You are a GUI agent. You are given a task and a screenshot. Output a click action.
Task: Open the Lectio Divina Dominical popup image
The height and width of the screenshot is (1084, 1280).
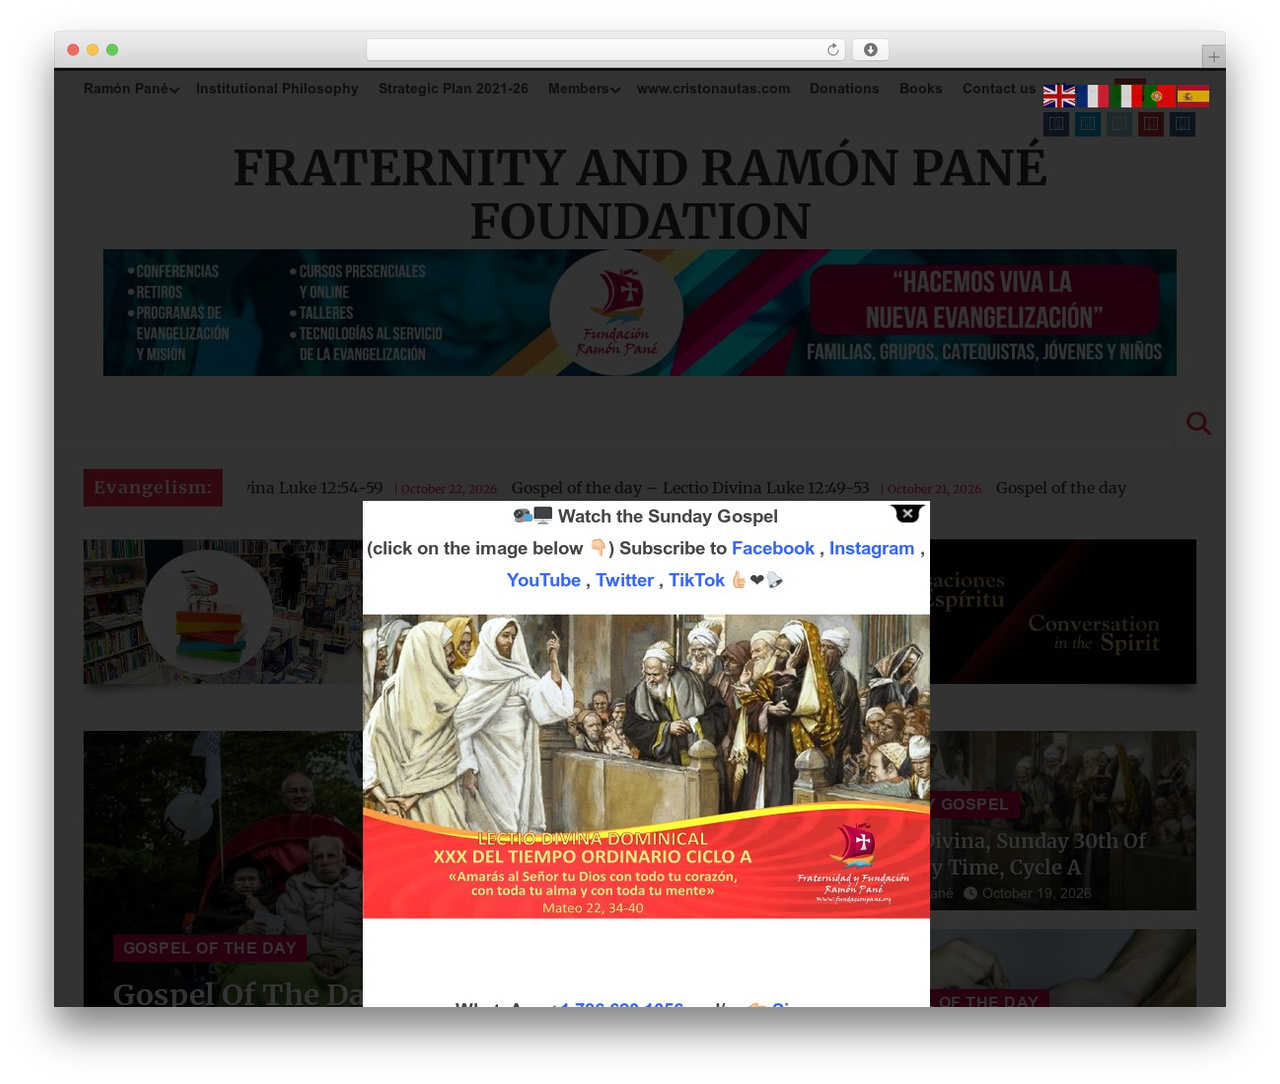(646, 766)
